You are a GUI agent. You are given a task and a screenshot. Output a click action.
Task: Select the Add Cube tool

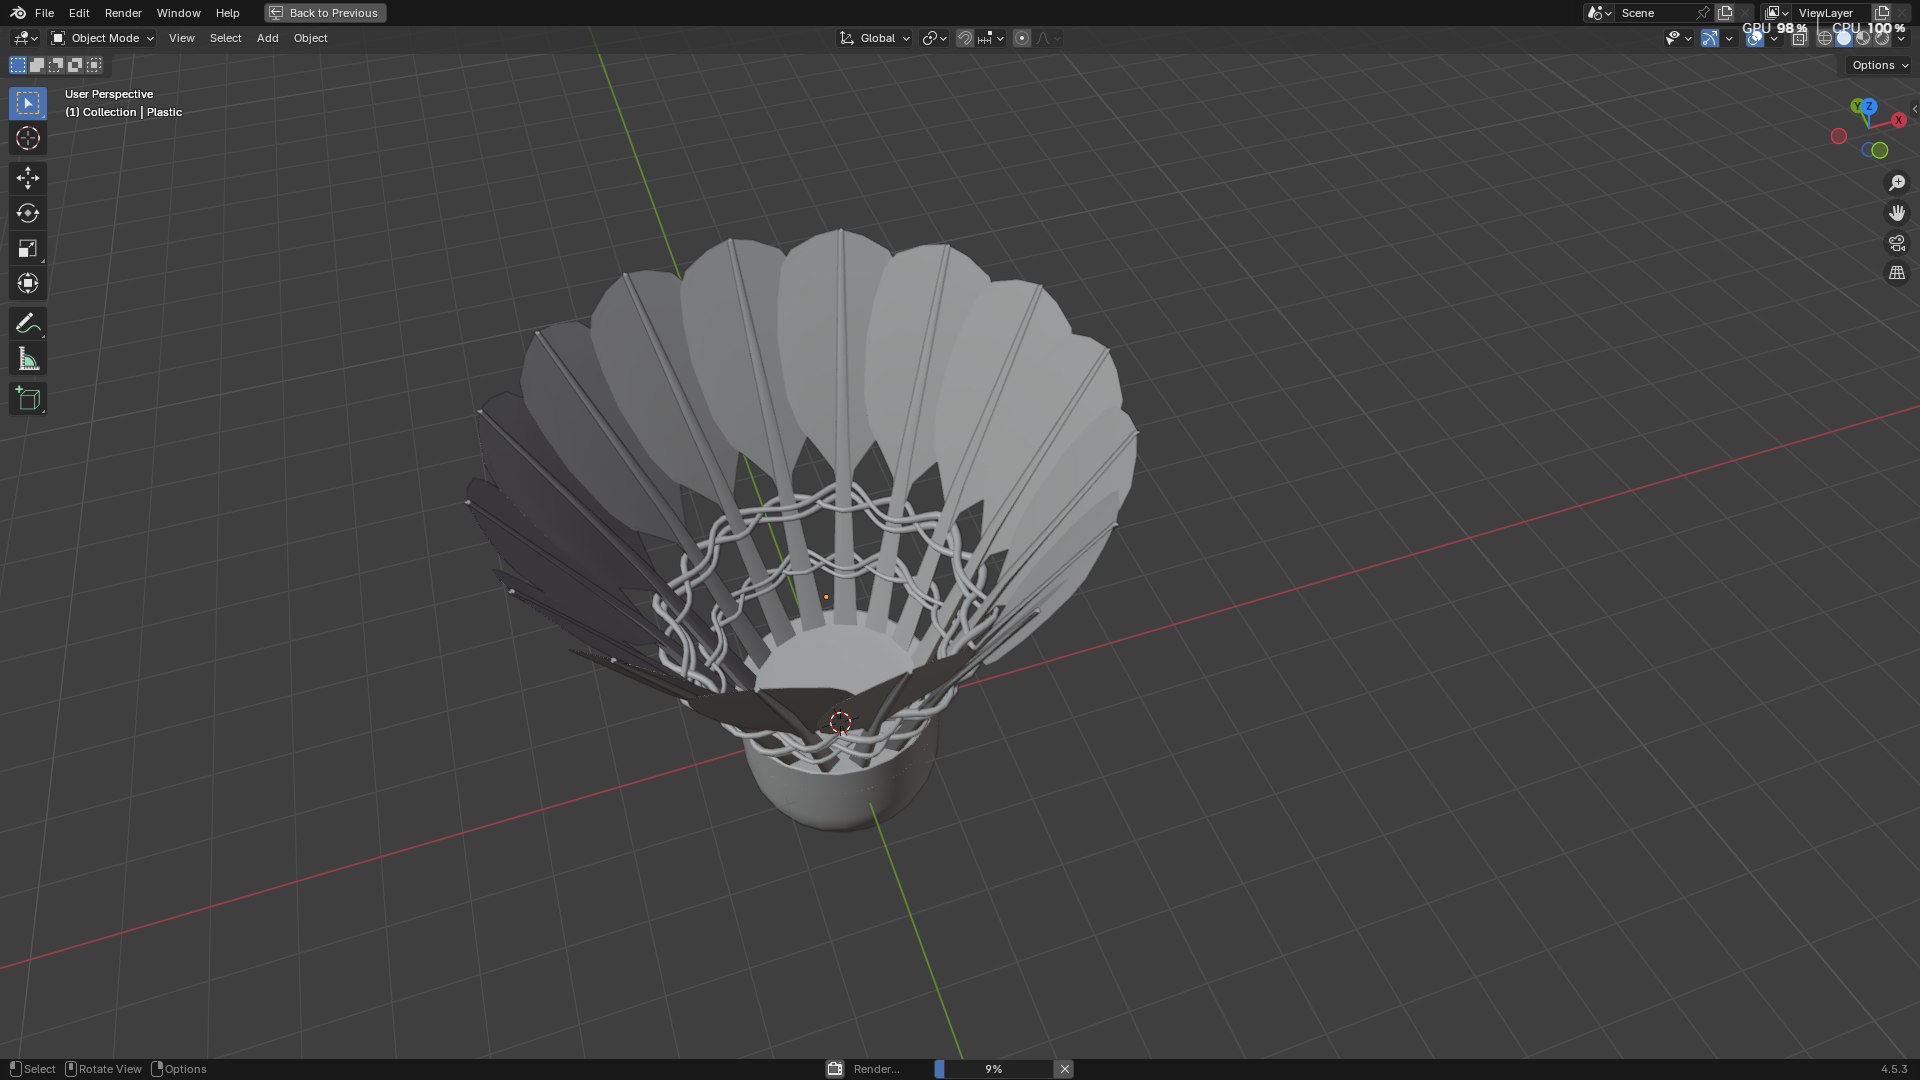pos(28,399)
